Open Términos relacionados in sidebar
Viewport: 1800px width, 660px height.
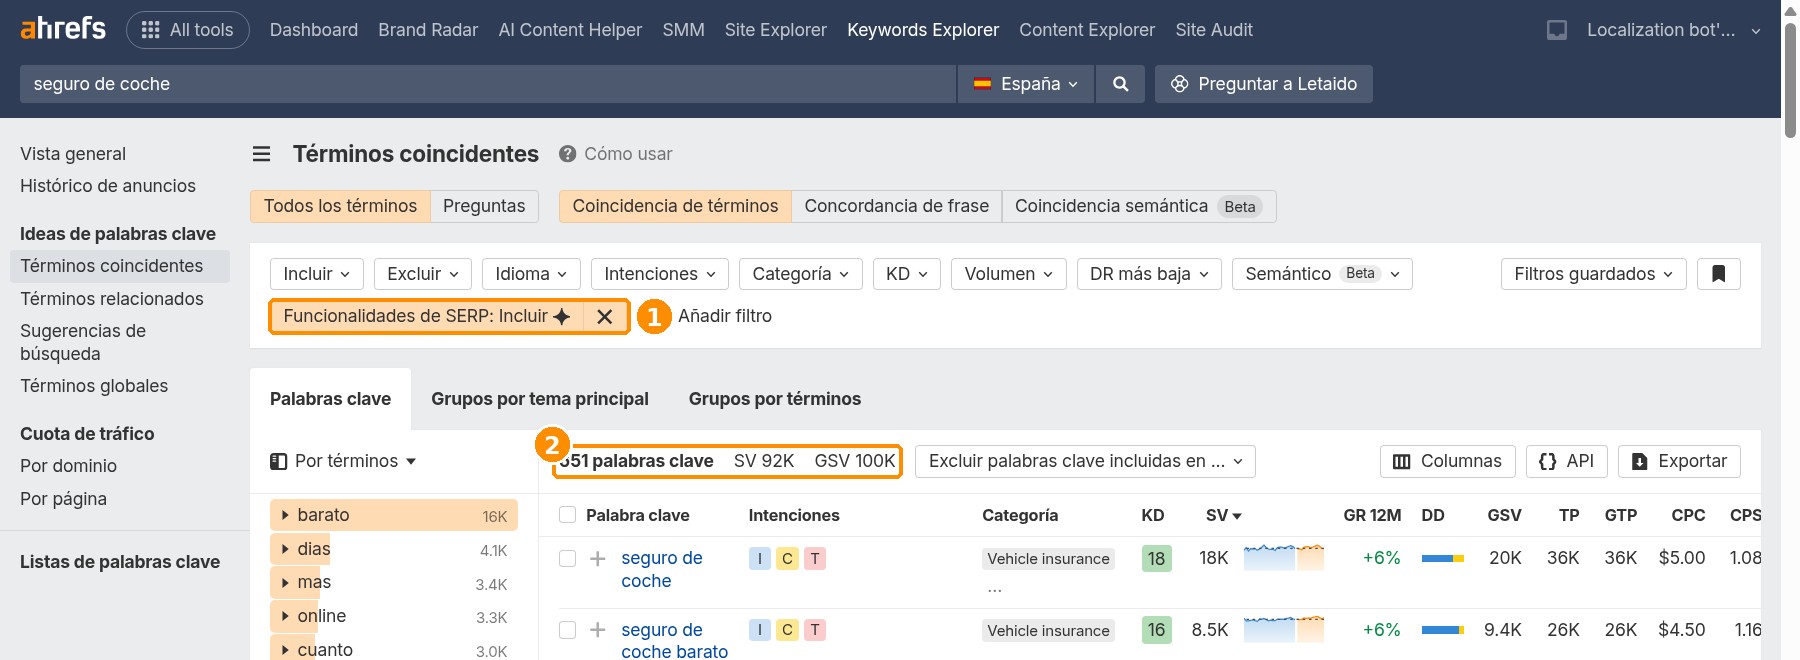click(x=112, y=299)
